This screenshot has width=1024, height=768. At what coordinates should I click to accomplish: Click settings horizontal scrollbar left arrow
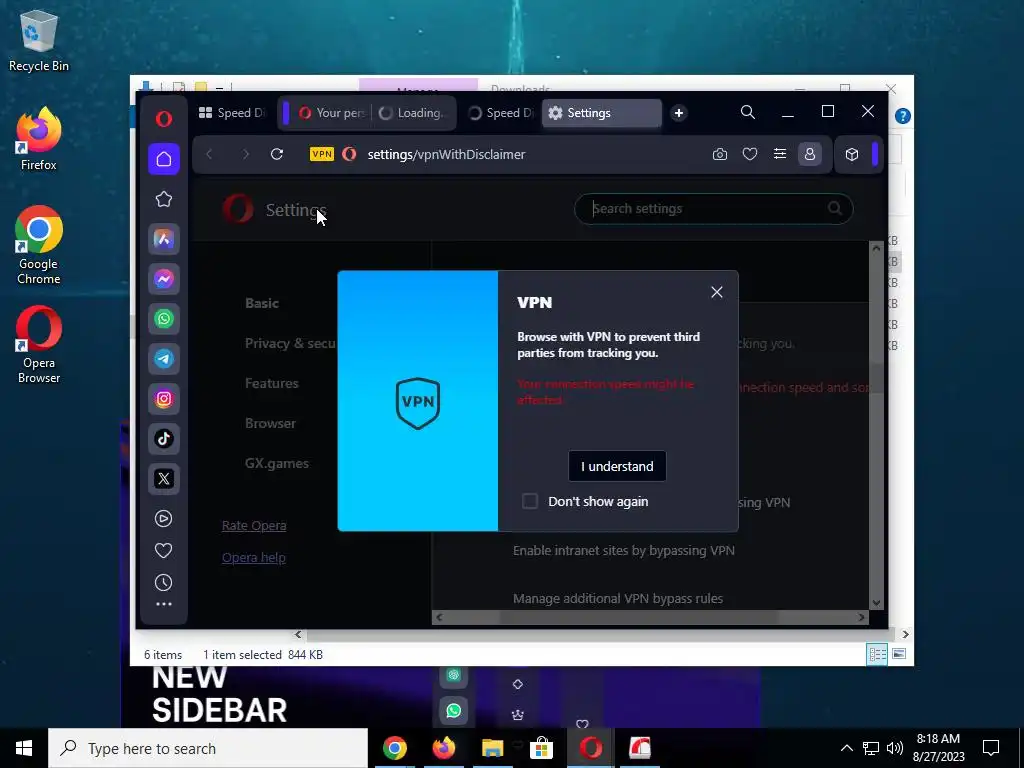439,617
